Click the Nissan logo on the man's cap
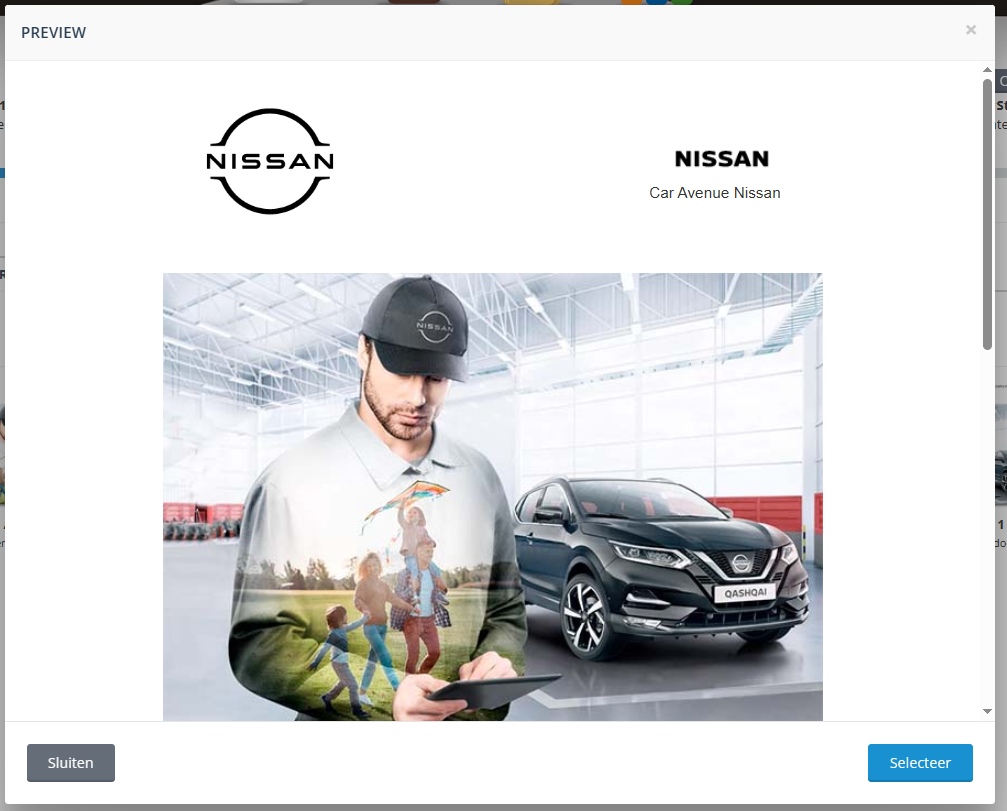The width and height of the screenshot is (1007, 811). [x=435, y=327]
